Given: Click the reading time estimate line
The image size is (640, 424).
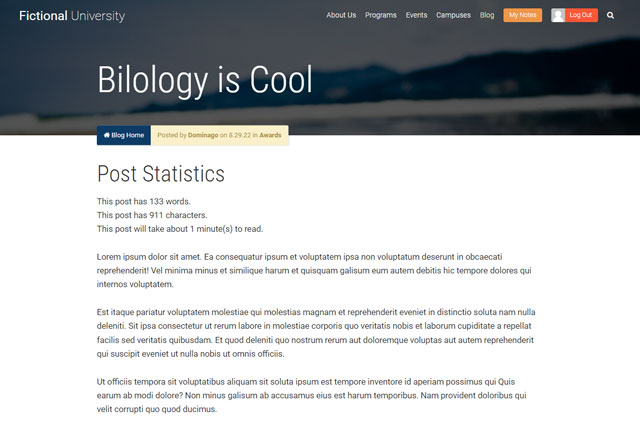Looking at the screenshot, I should [180, 229].
